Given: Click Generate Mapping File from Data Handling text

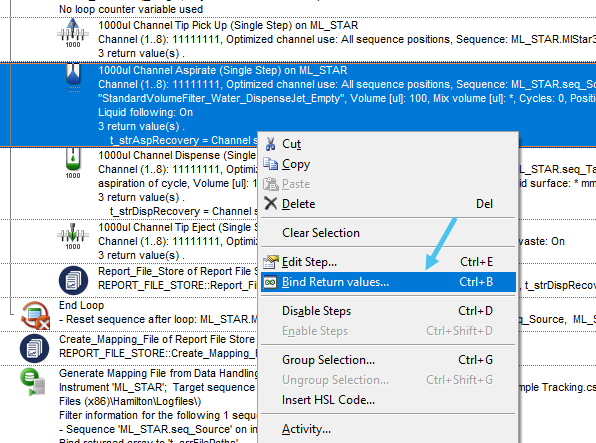Looking at the screenshot, I should pos(159,373).
